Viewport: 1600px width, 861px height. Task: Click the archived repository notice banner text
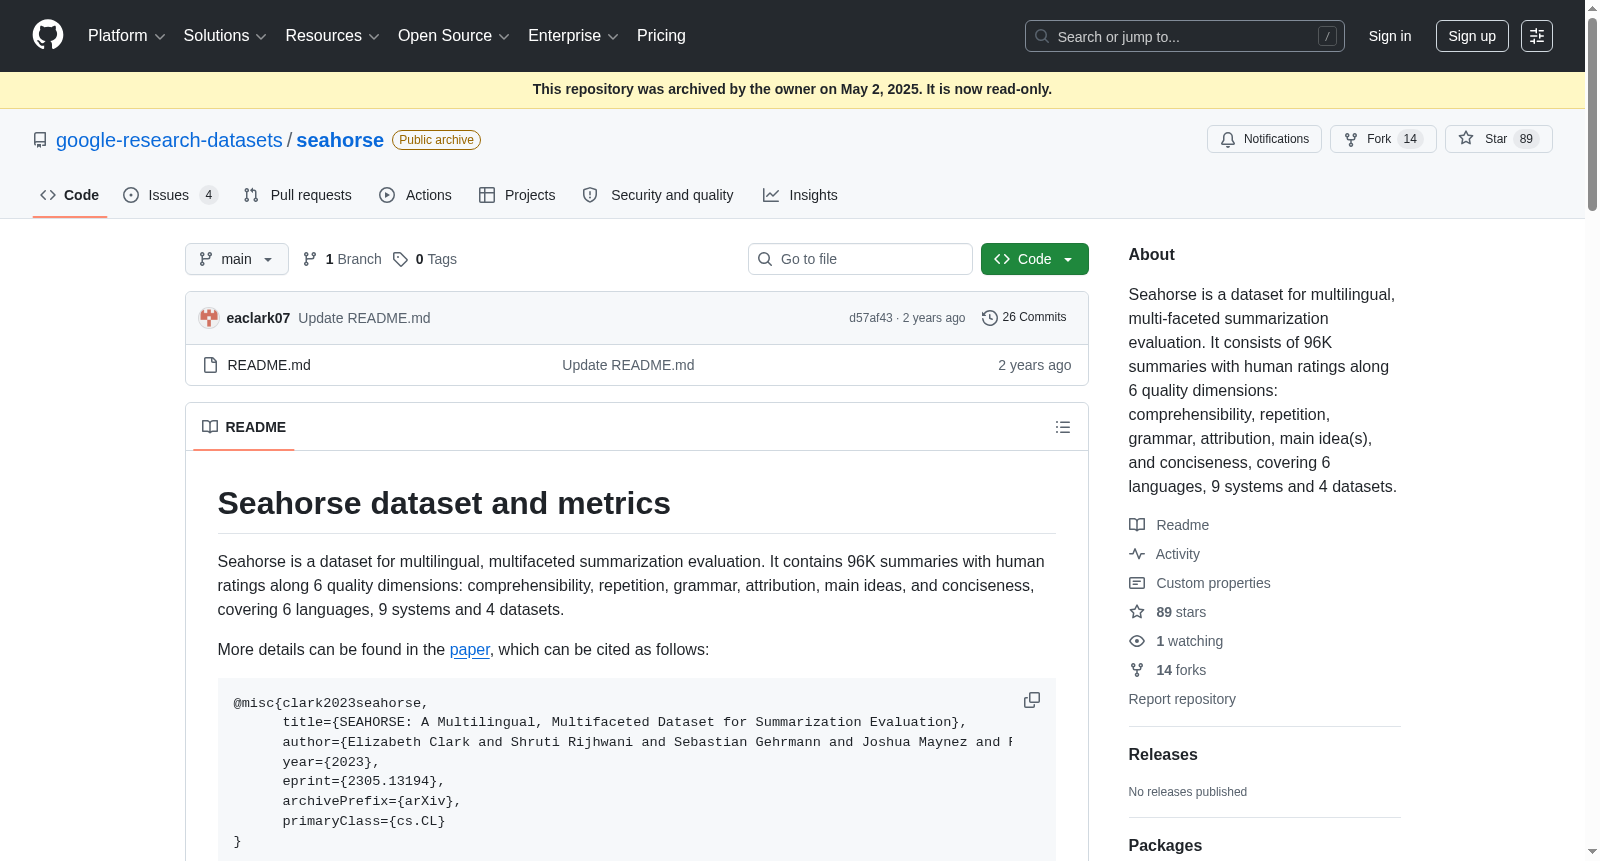pos(792,89)
